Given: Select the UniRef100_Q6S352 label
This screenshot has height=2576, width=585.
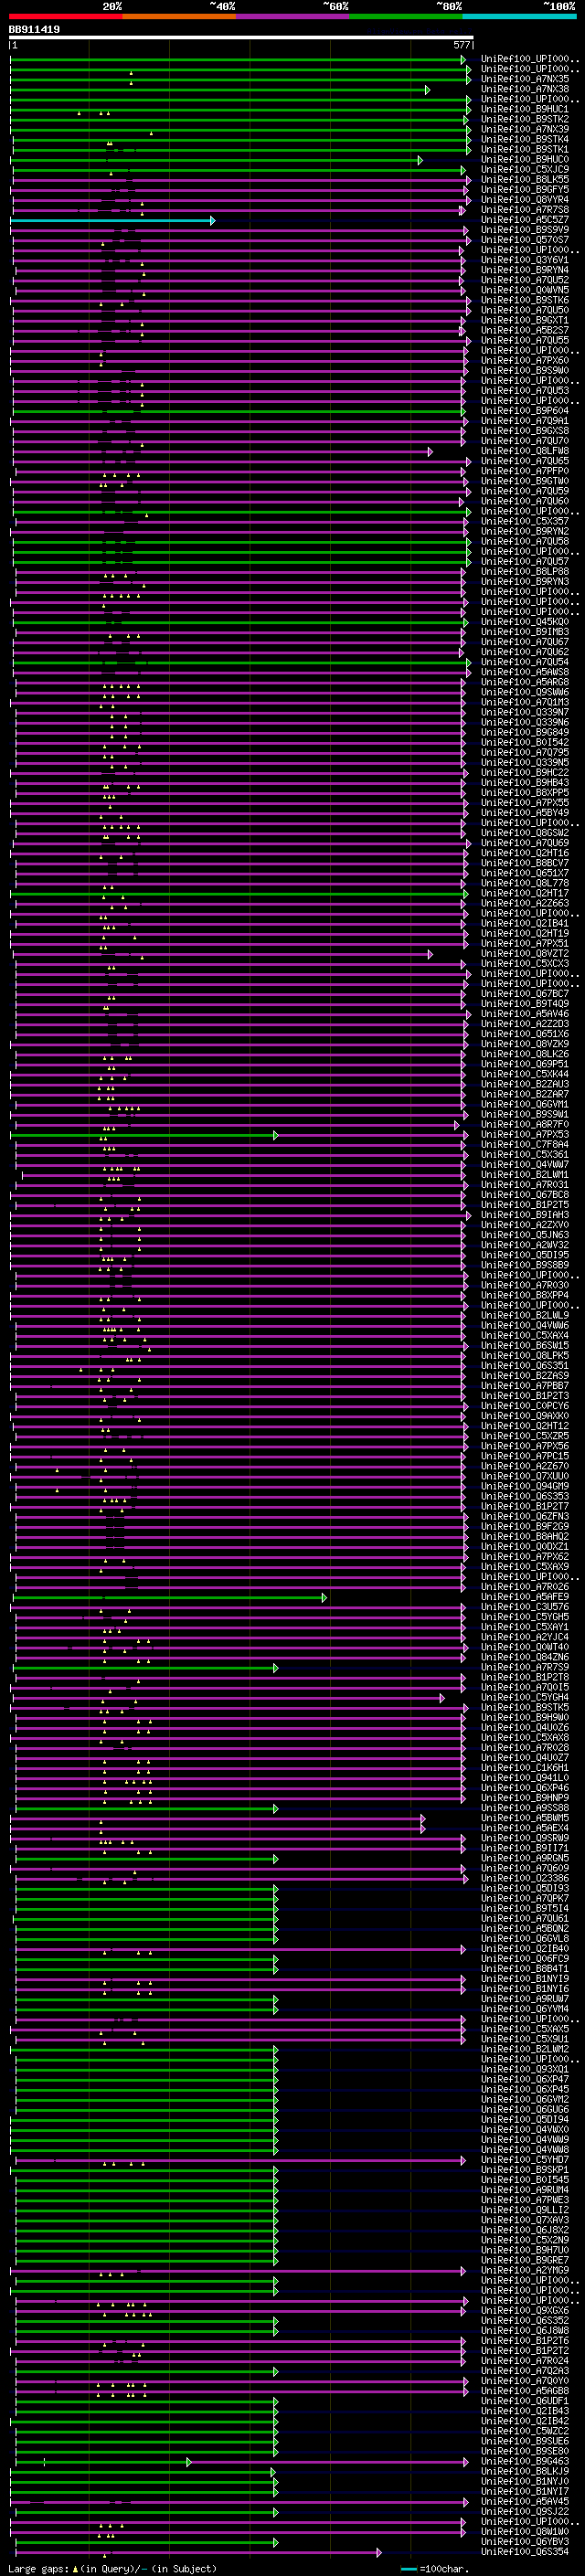Looking at the screenshot, I should (525, 2321).
